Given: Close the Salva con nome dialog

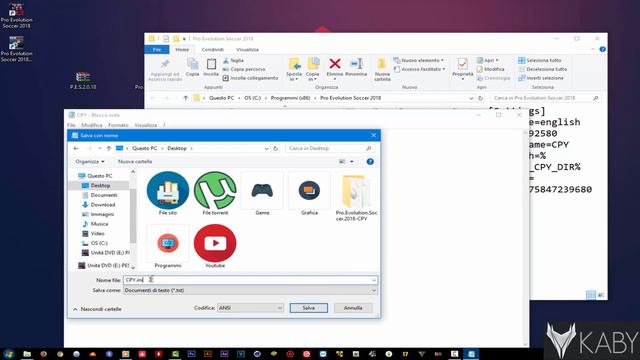Looking at the screenshot, I should tap(373, 135).
